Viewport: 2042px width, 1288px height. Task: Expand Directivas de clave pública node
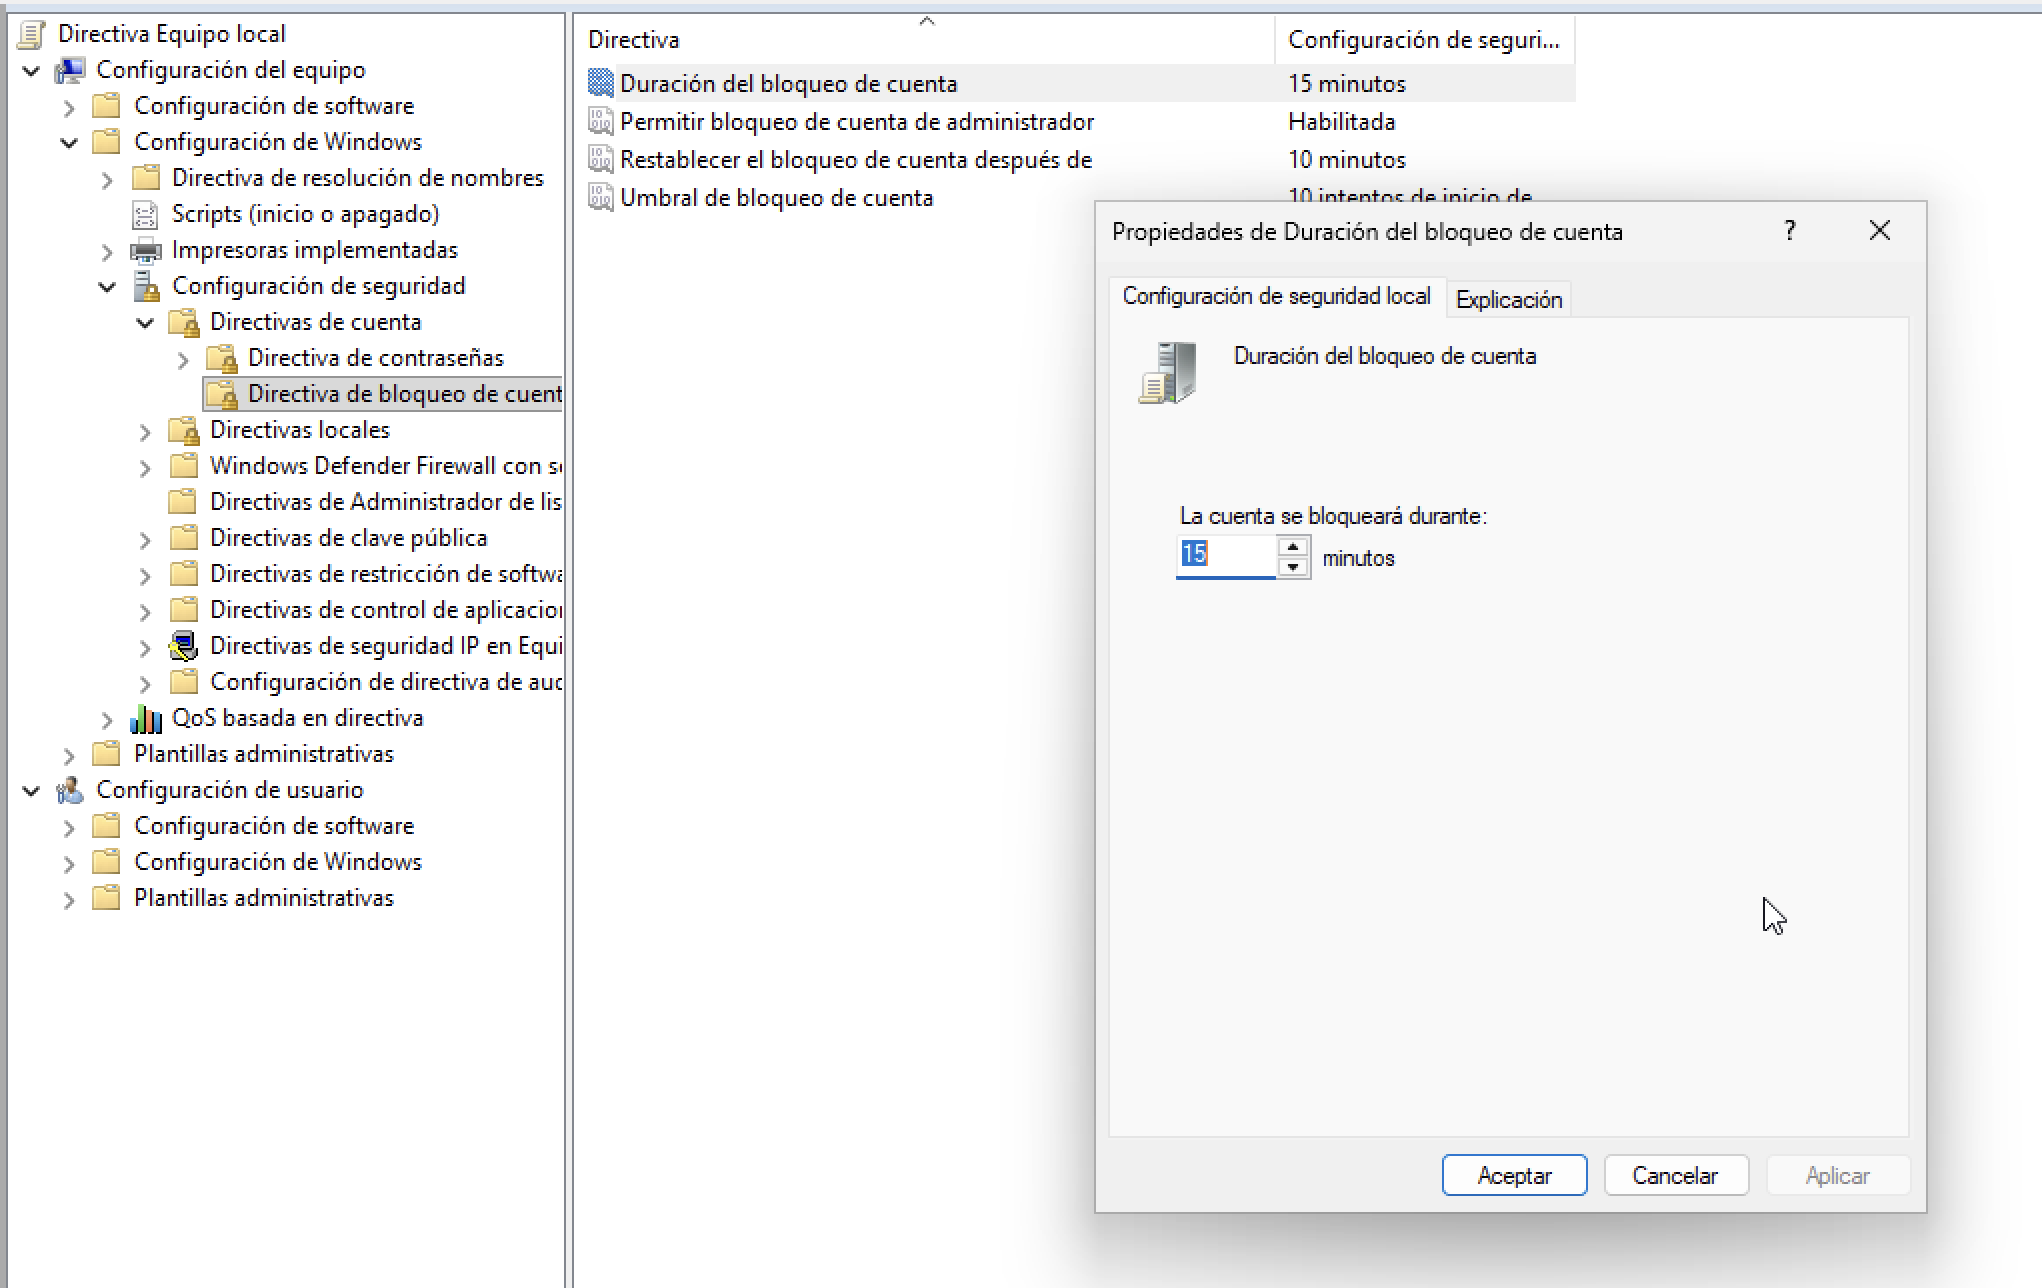[x=145, y=540]
